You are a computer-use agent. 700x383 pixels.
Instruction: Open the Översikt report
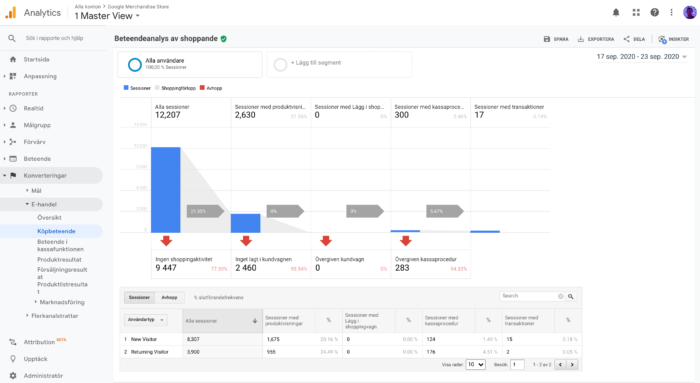point(49,218)
